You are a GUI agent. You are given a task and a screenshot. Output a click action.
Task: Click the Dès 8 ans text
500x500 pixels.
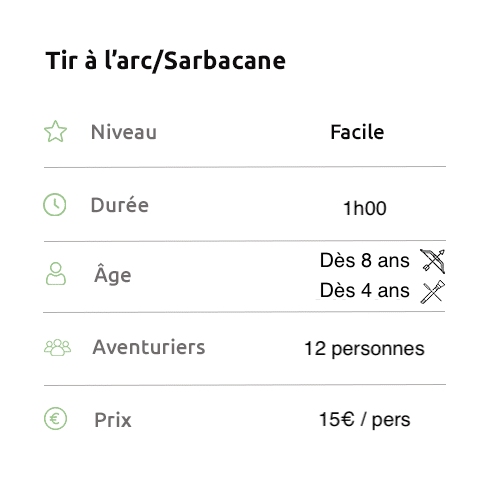364,260
